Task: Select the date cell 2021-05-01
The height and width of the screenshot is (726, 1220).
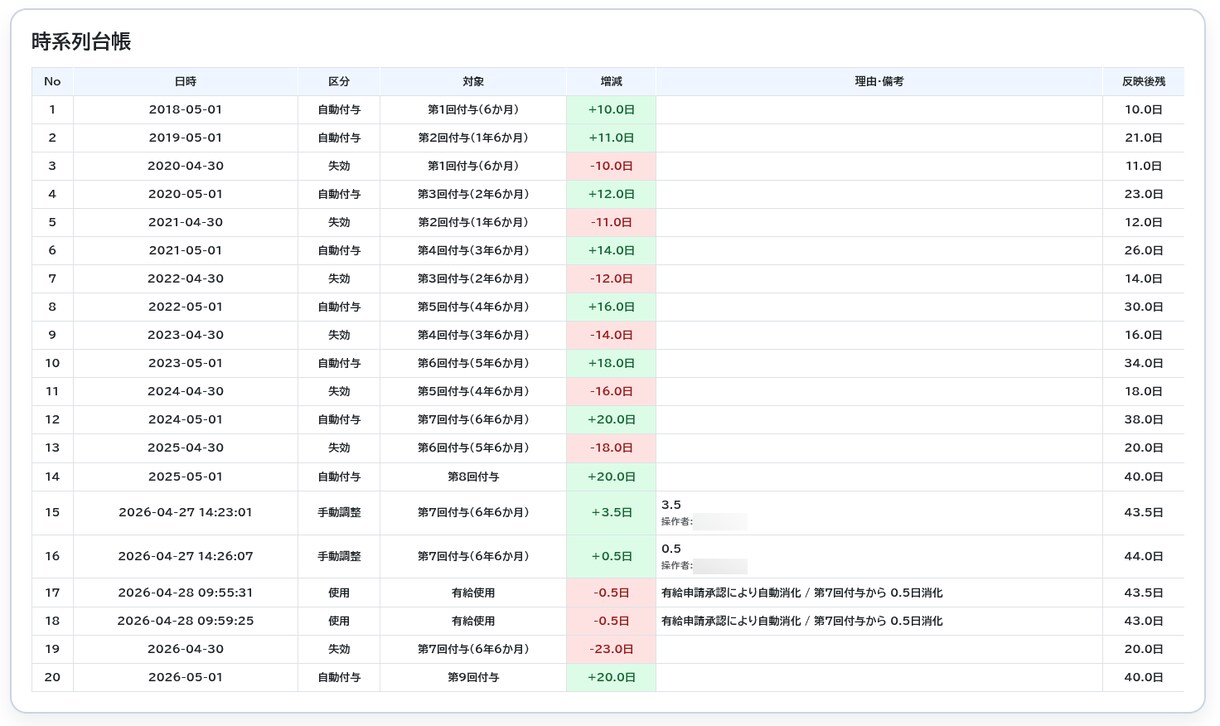Action: [x=185, y=250]
